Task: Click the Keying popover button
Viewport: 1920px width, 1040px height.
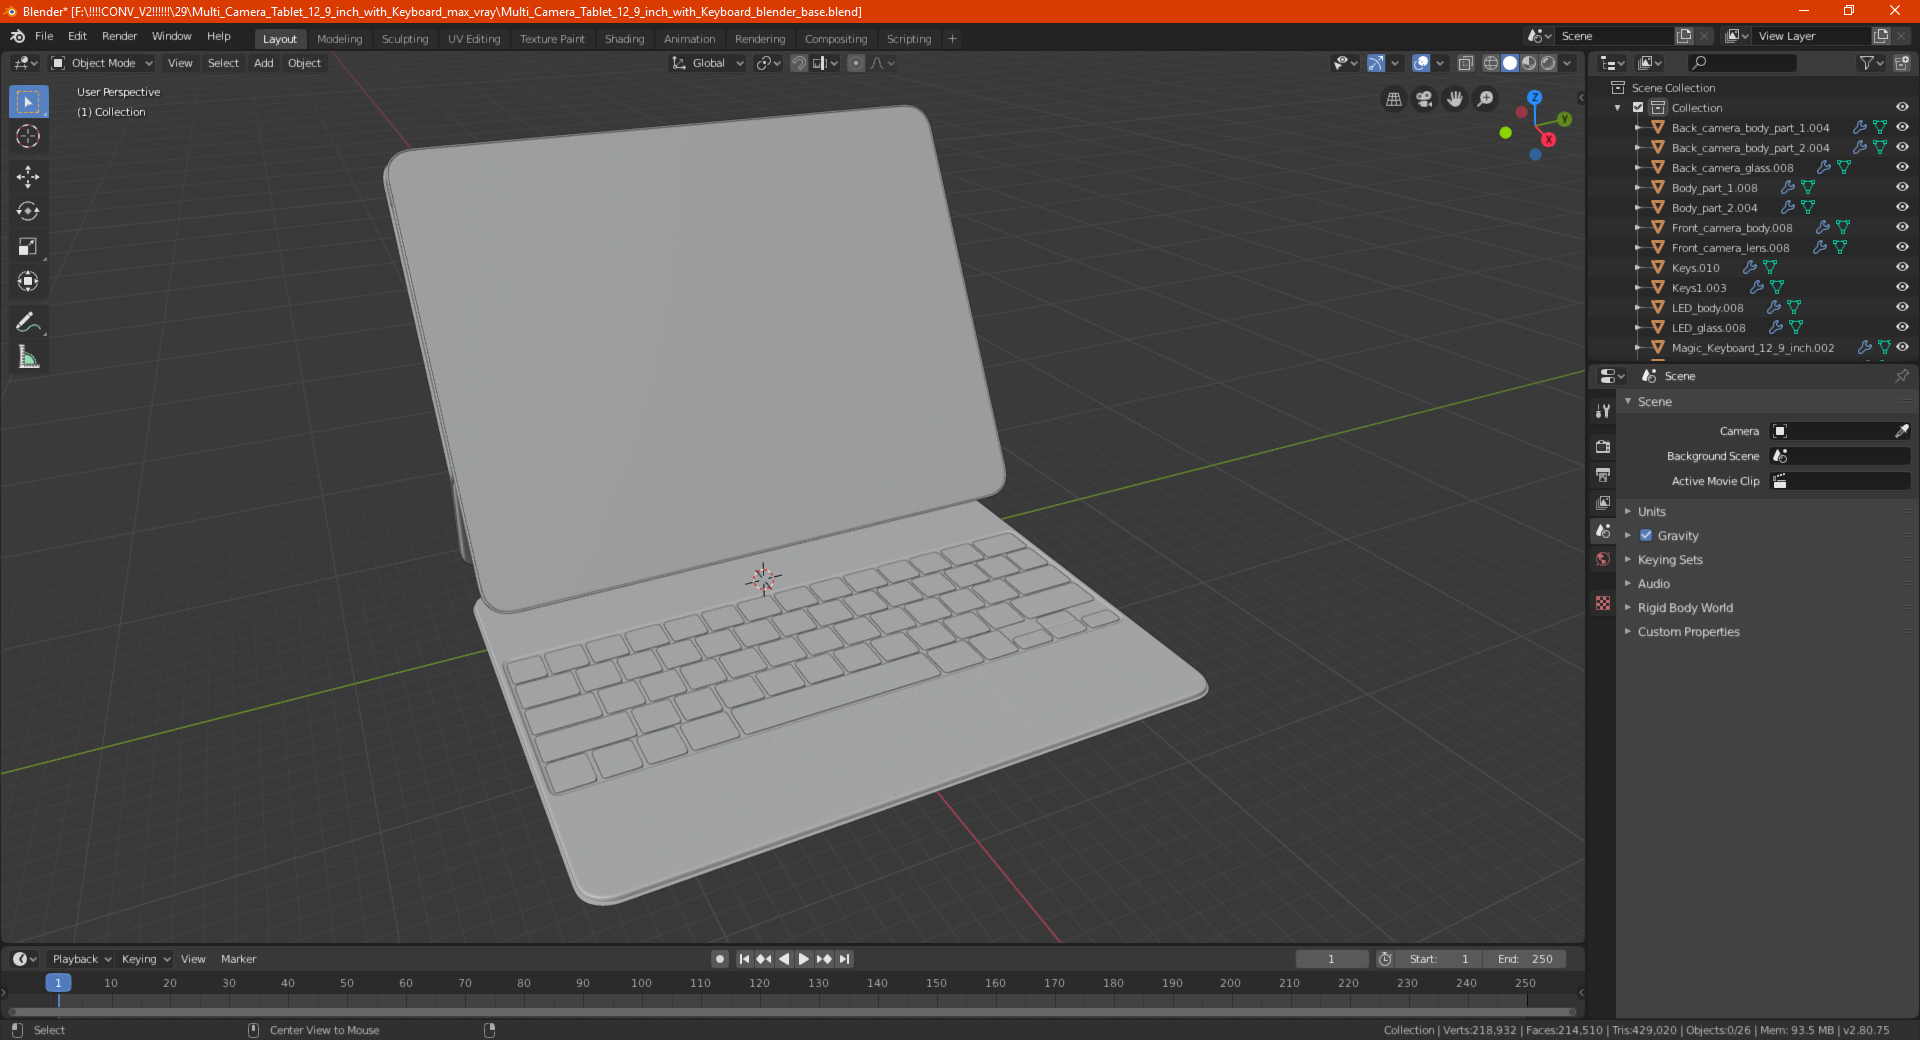Action: (x=145, y=959)
